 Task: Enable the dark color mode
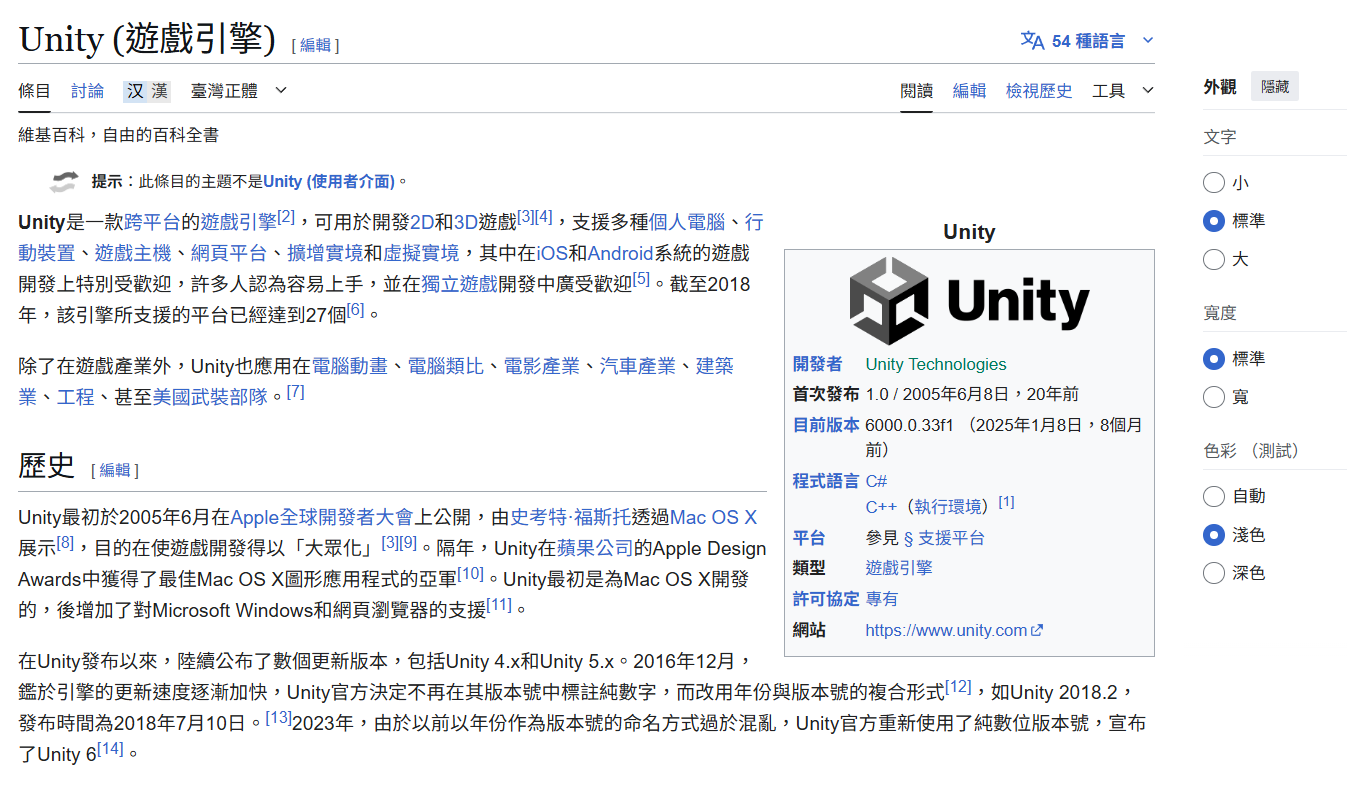click(1214, 573)
